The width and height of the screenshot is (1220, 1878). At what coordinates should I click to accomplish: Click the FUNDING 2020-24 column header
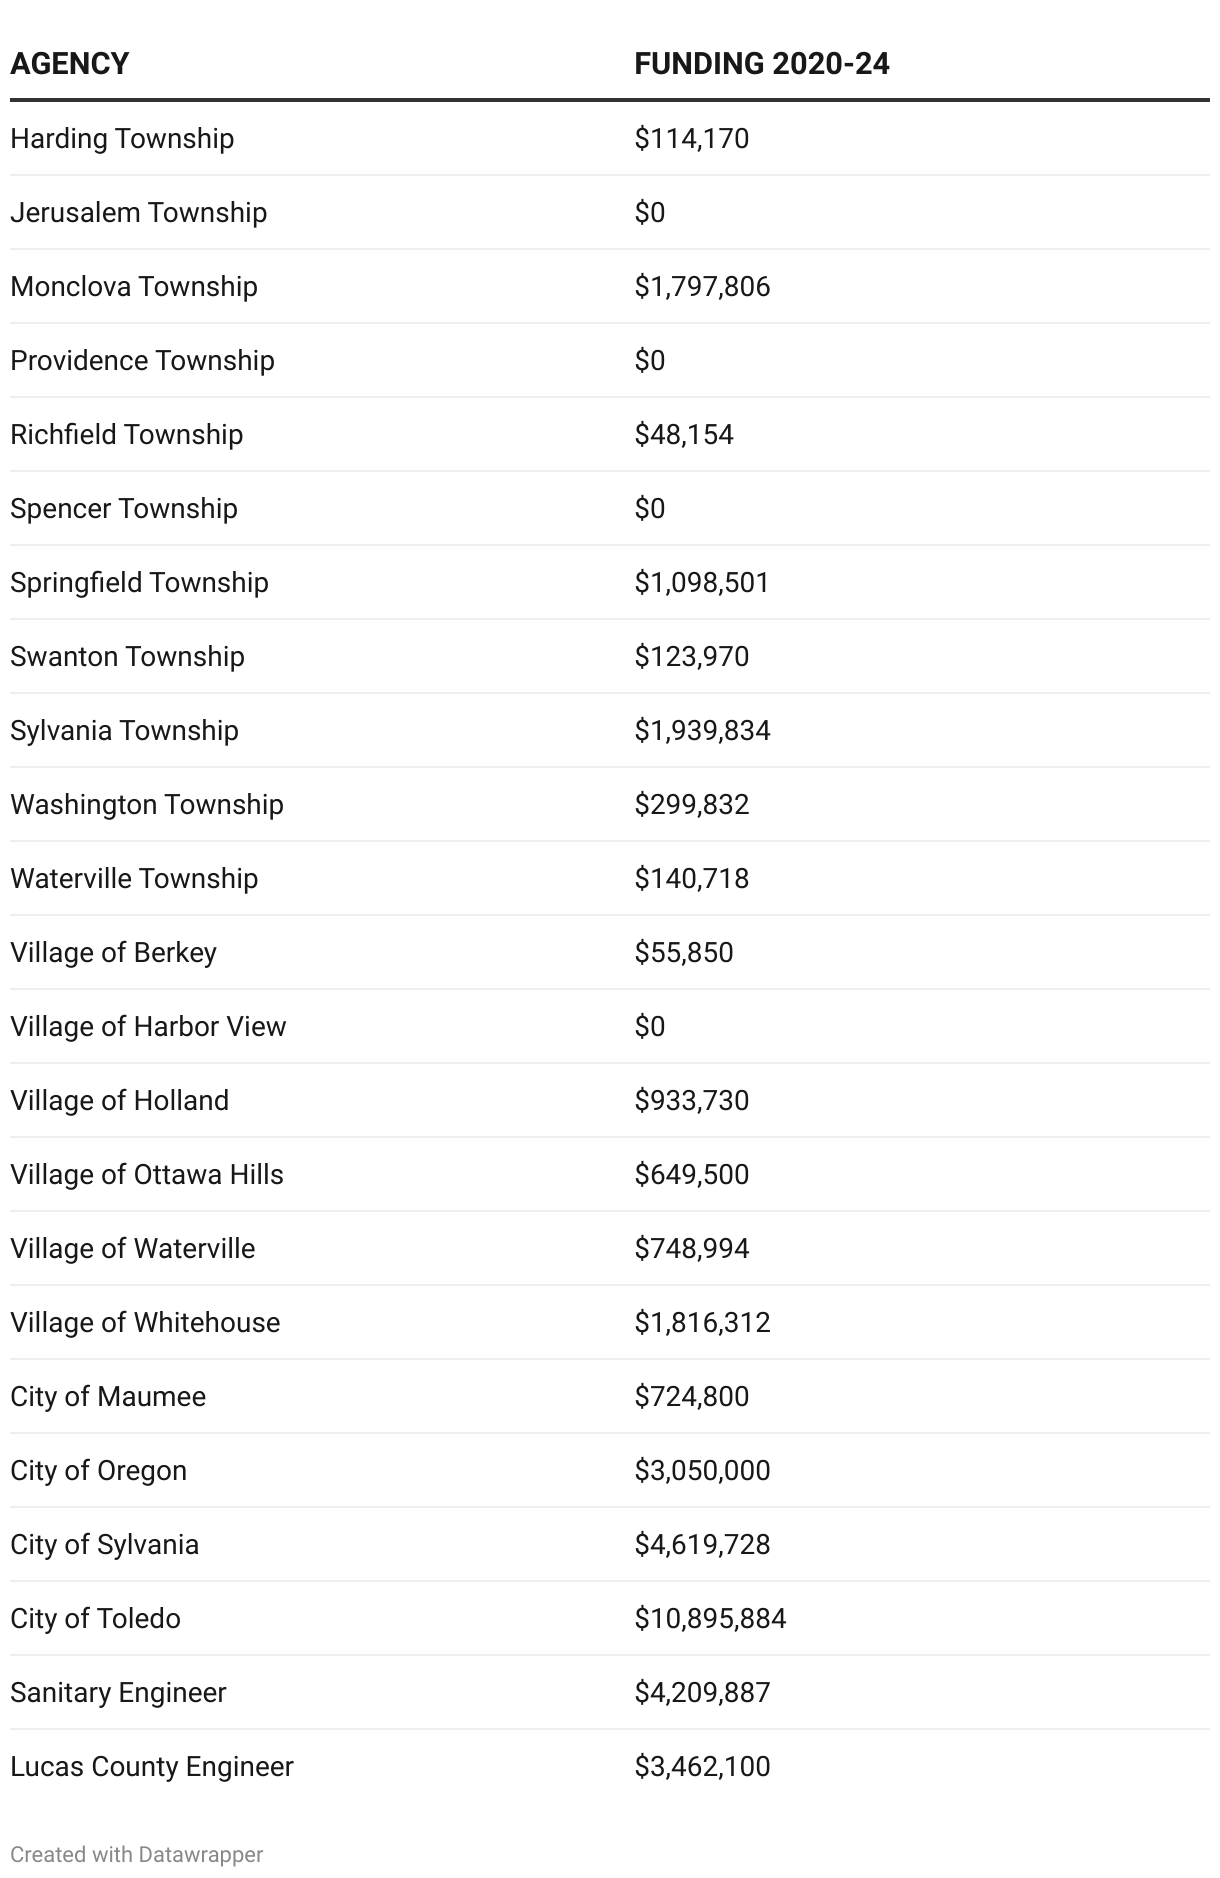(x=761, y=64)
